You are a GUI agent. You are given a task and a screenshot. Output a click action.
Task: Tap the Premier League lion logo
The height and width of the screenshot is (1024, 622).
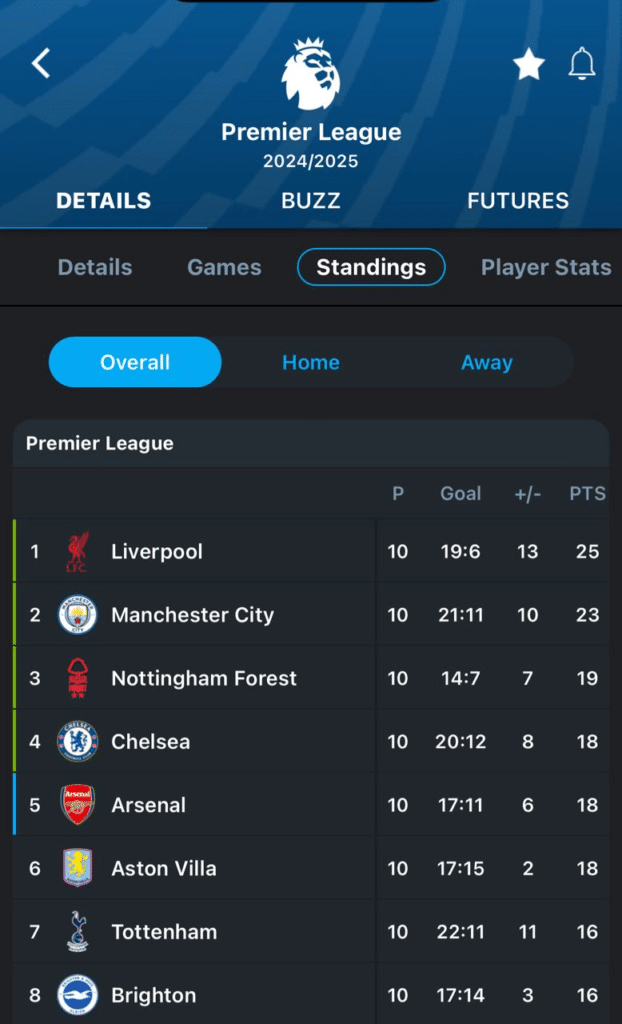click(311, 75)
